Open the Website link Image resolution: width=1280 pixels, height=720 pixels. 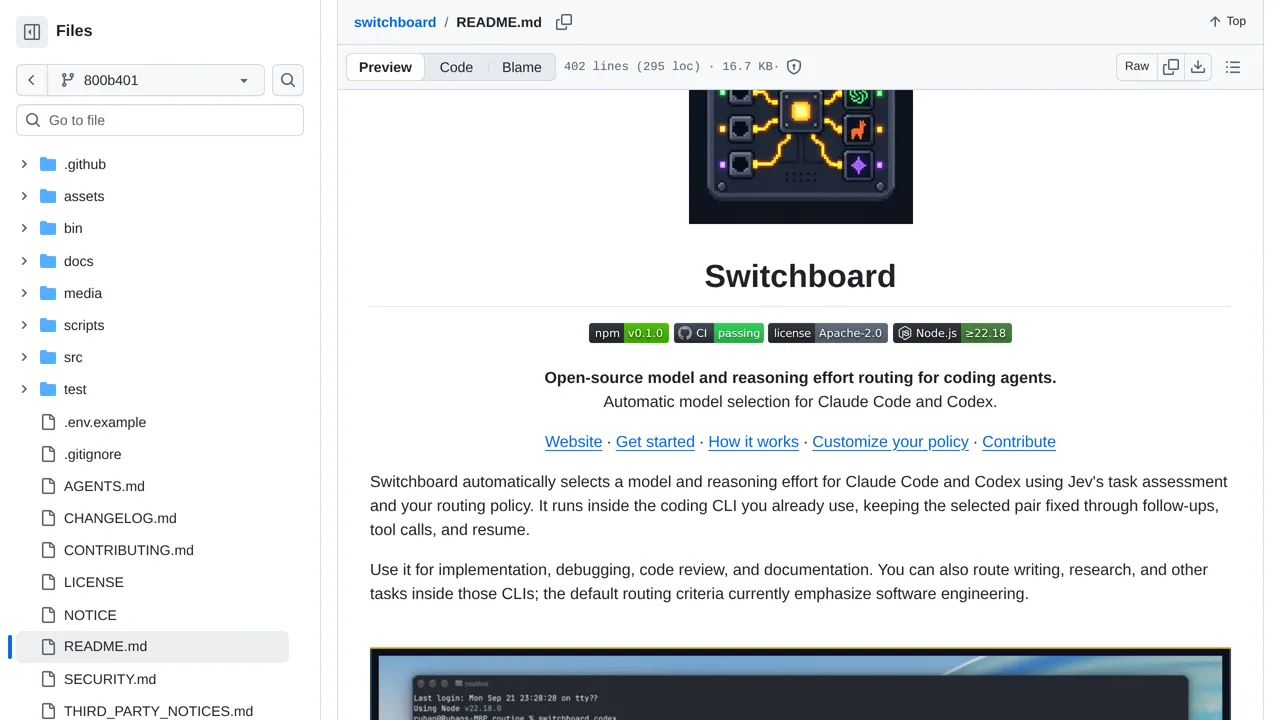coord(573,442)
